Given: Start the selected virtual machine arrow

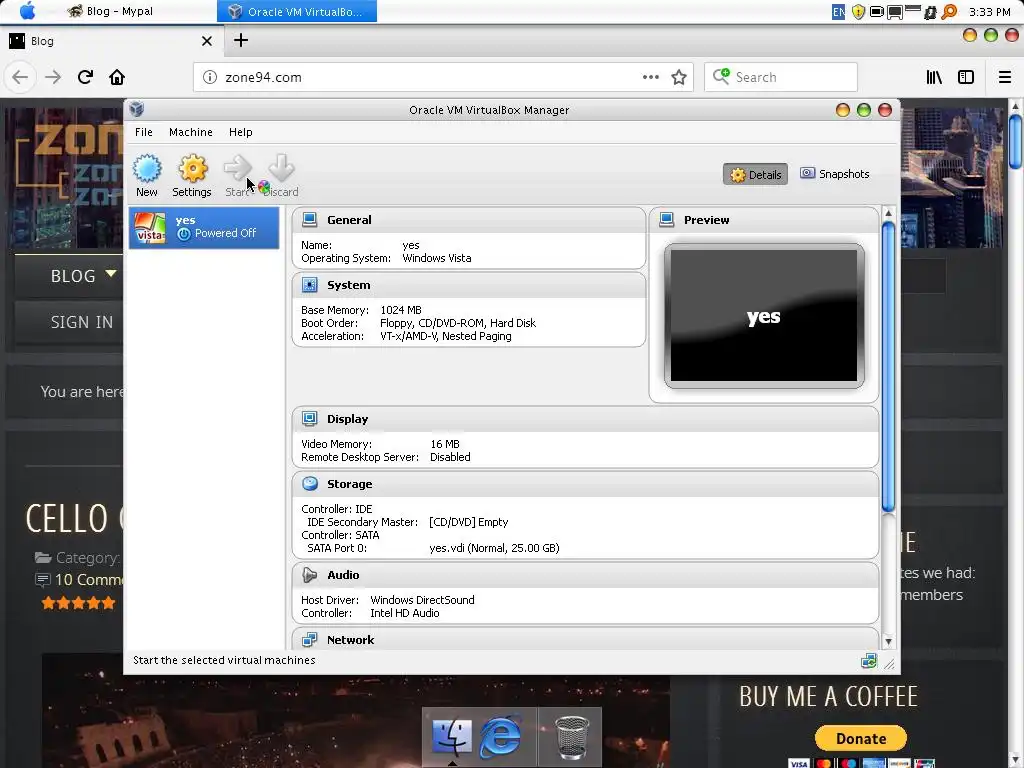Looking at the screenshot, I should tap(238, 168).
